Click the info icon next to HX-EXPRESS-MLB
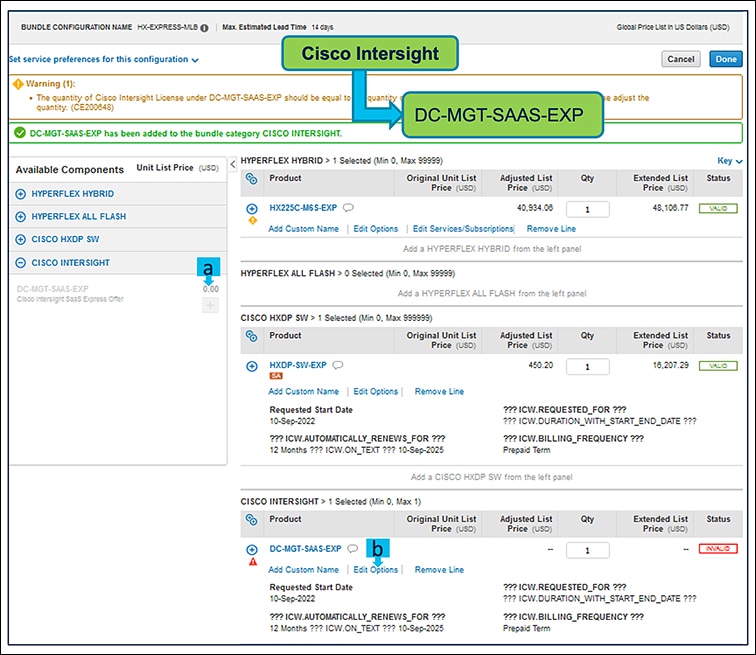The height and width of the screenshot is (655, 756). tap(204, 28)
